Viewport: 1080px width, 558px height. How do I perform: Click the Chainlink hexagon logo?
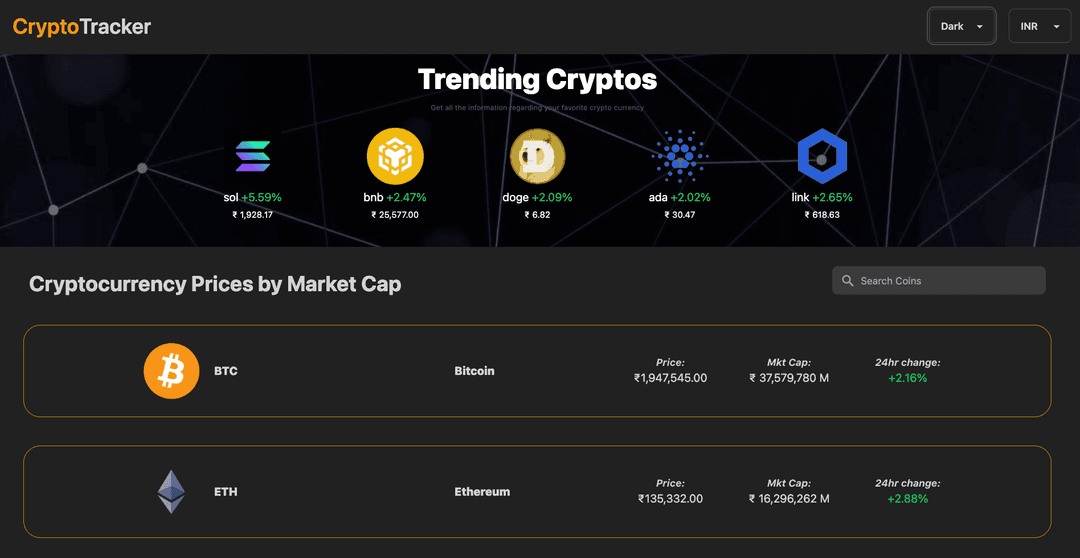pos(822,156)
